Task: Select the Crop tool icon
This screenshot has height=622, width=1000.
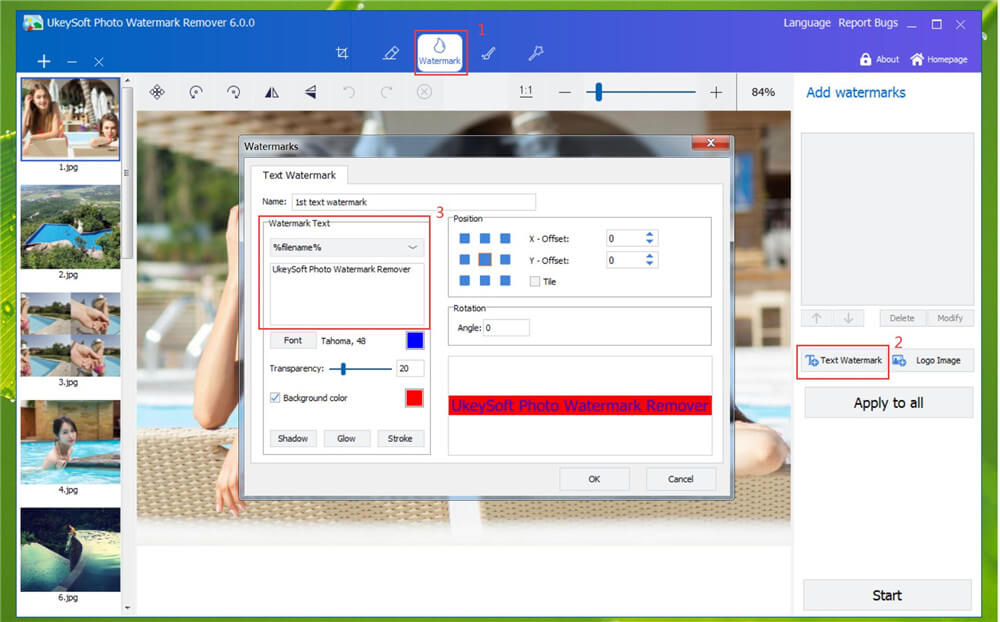Action: [x=342, y=53]
